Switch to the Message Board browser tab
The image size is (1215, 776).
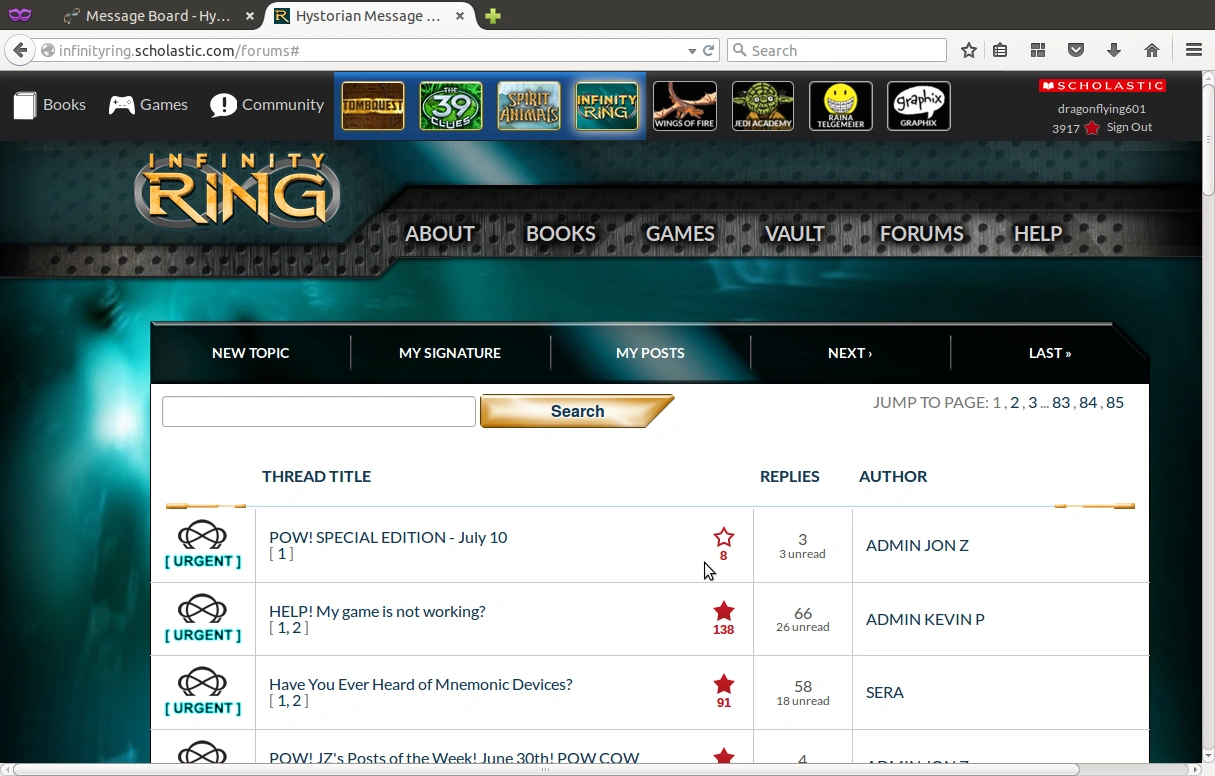[x=158, y=16]
